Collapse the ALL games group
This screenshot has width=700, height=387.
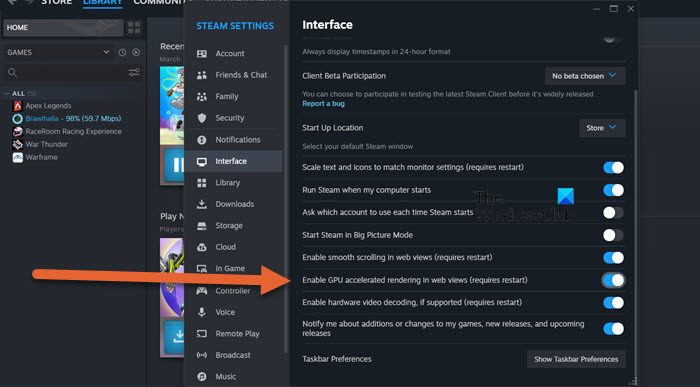pos(7,93)
